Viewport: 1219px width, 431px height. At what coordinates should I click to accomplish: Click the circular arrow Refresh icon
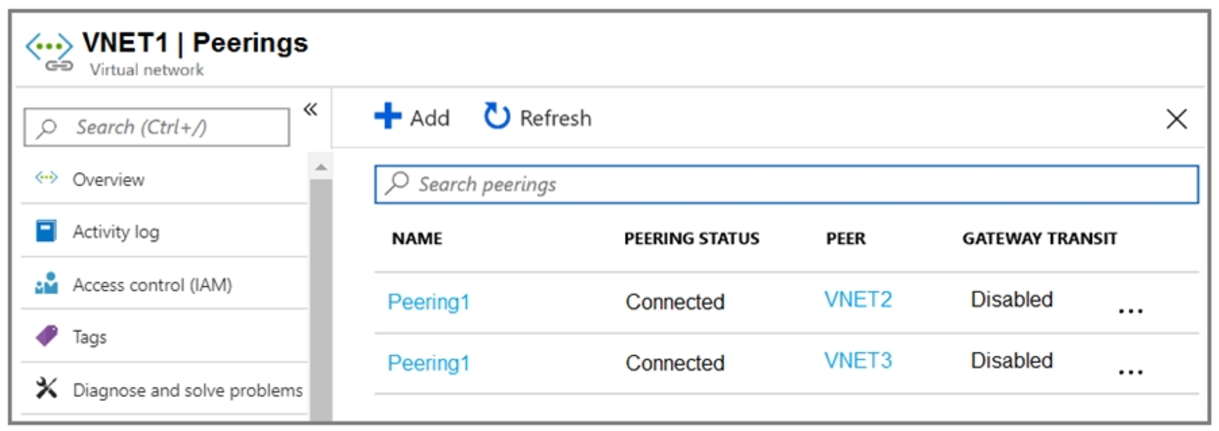click(497, 117)
